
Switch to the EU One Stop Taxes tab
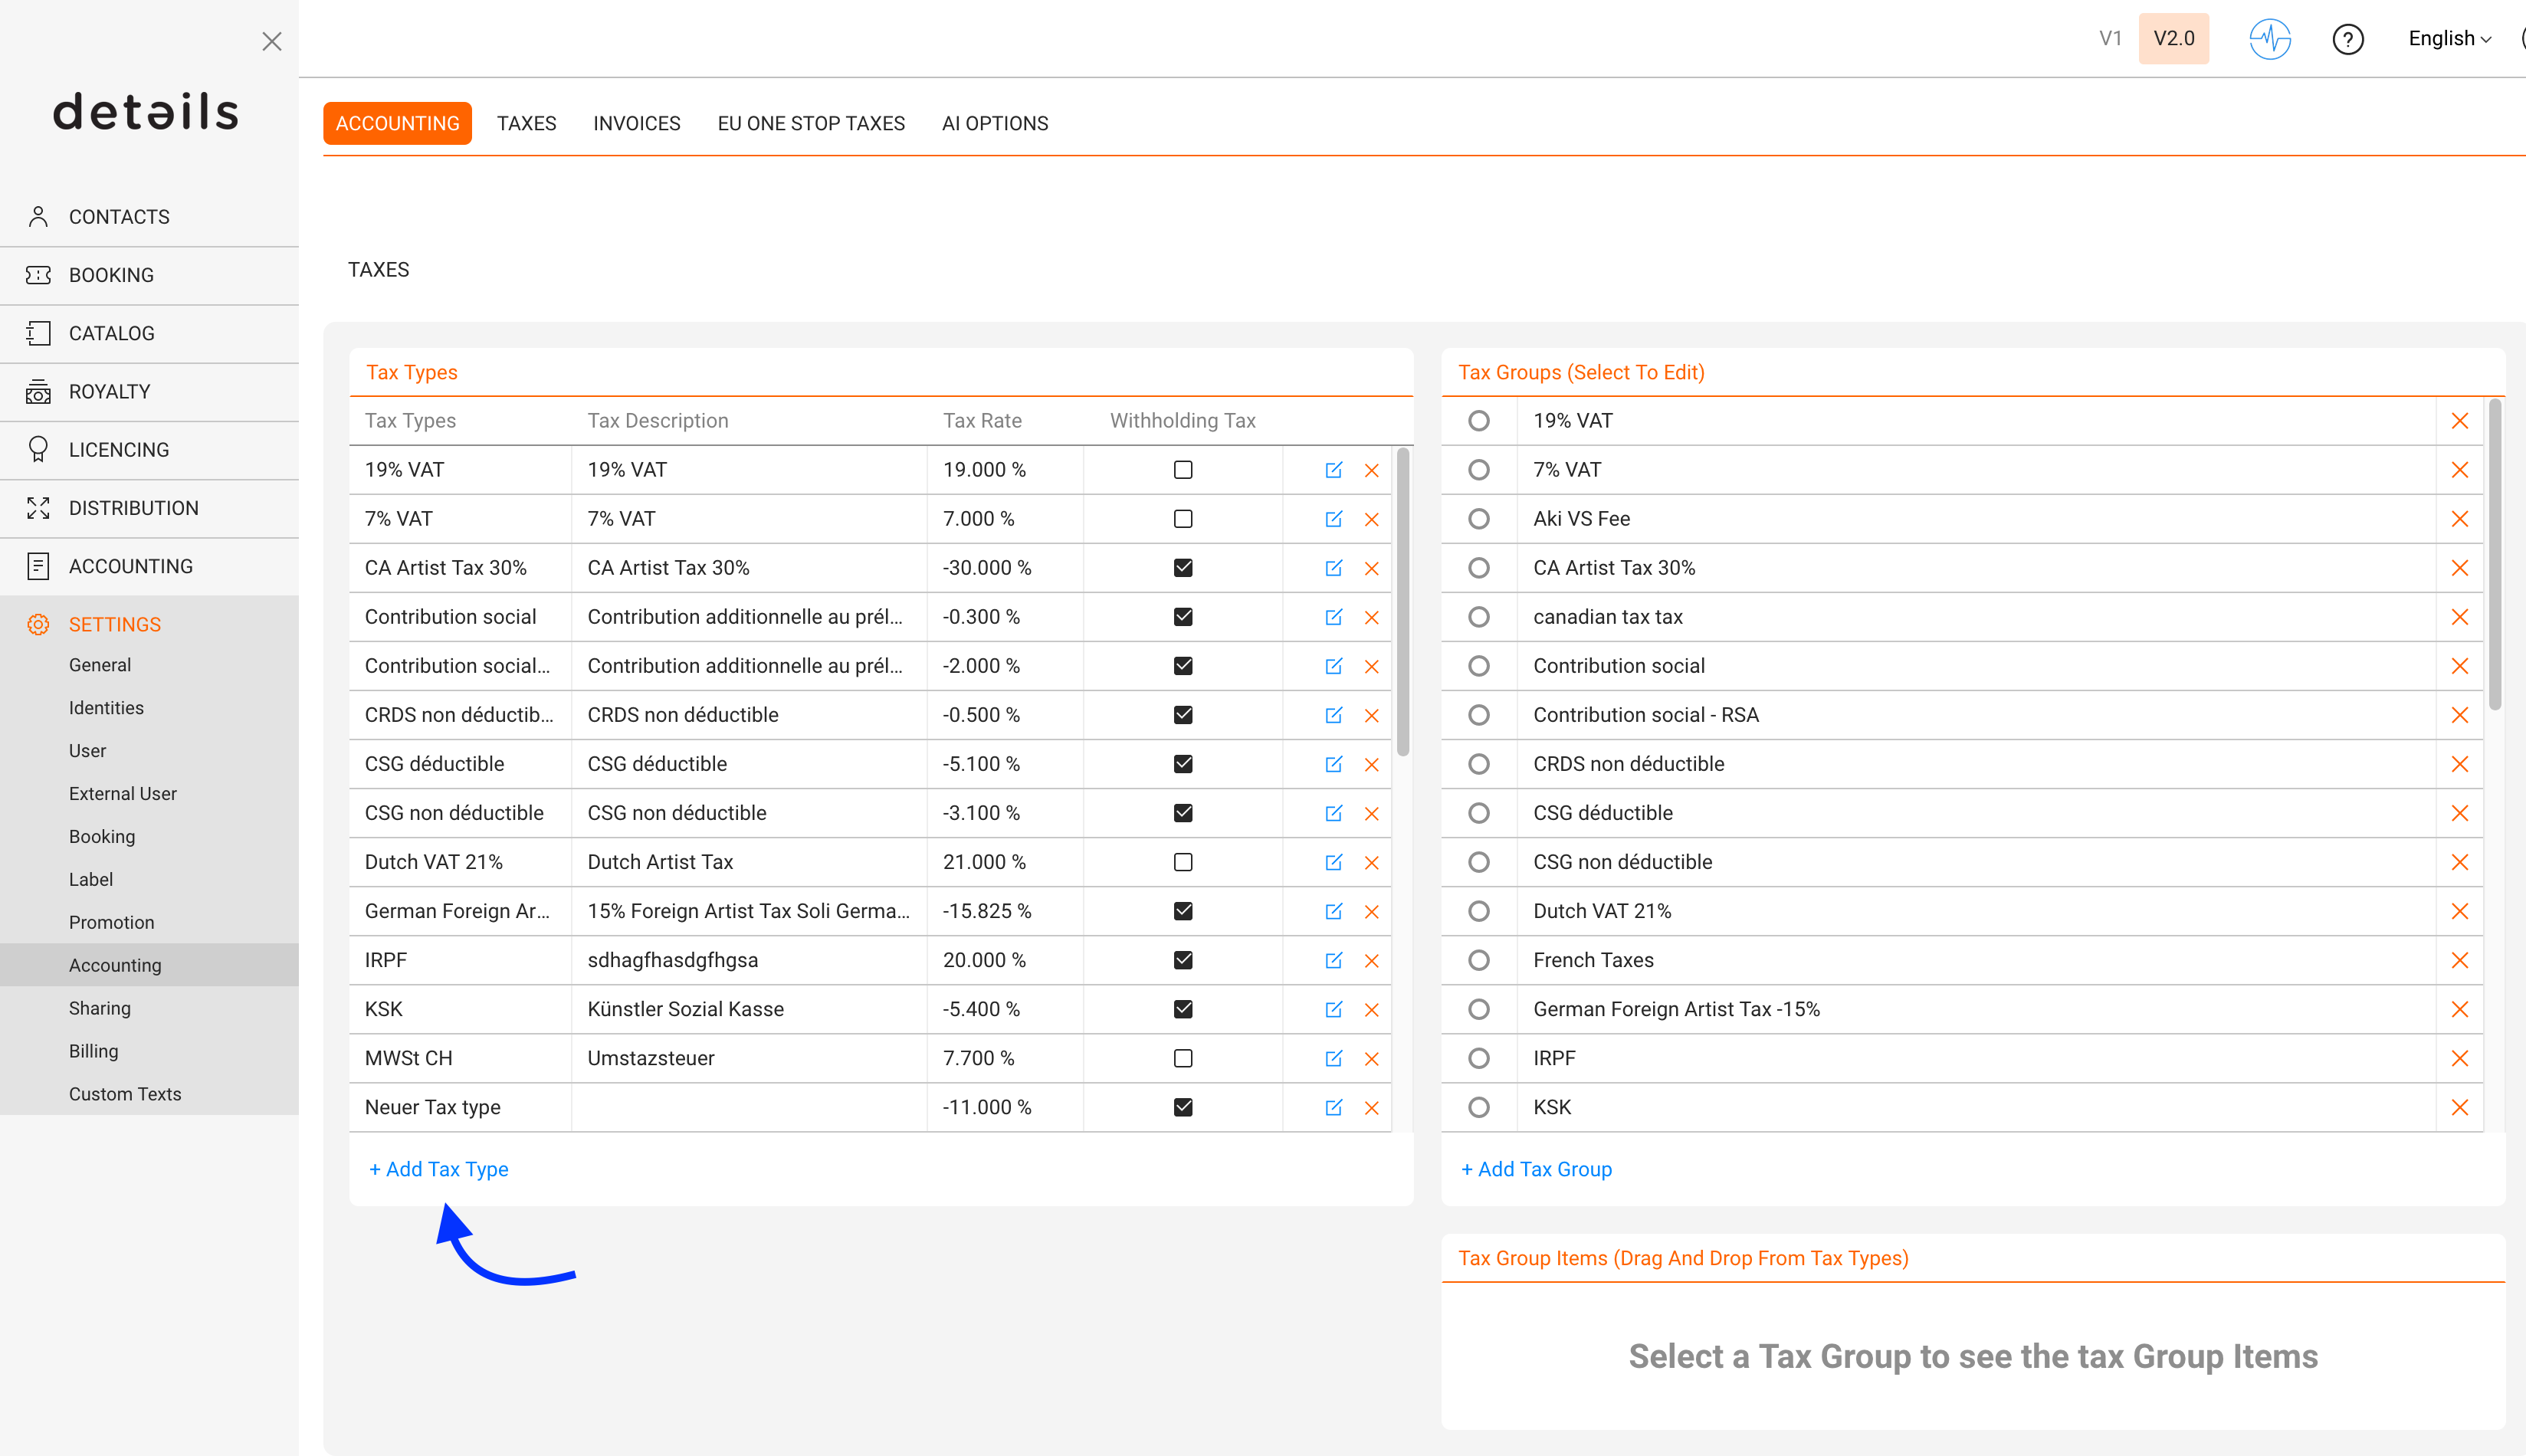pos(811,123)
